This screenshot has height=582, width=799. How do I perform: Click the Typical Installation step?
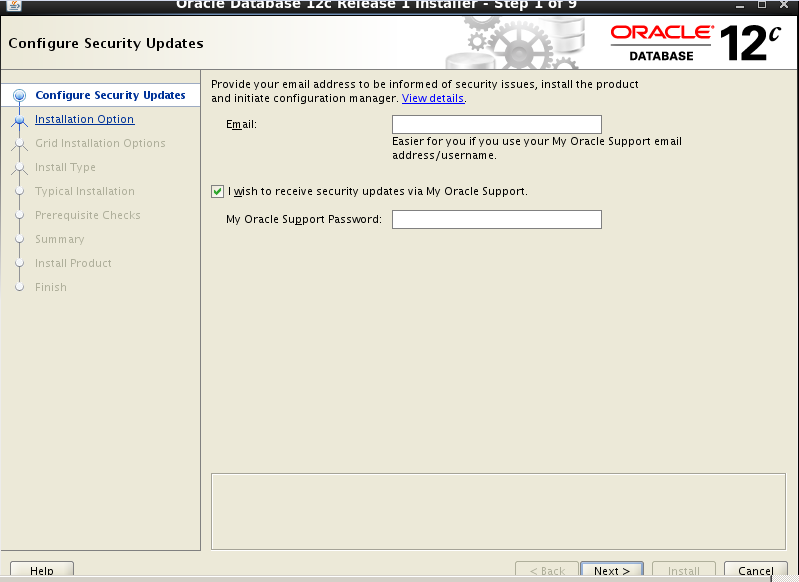coord(85,191)
